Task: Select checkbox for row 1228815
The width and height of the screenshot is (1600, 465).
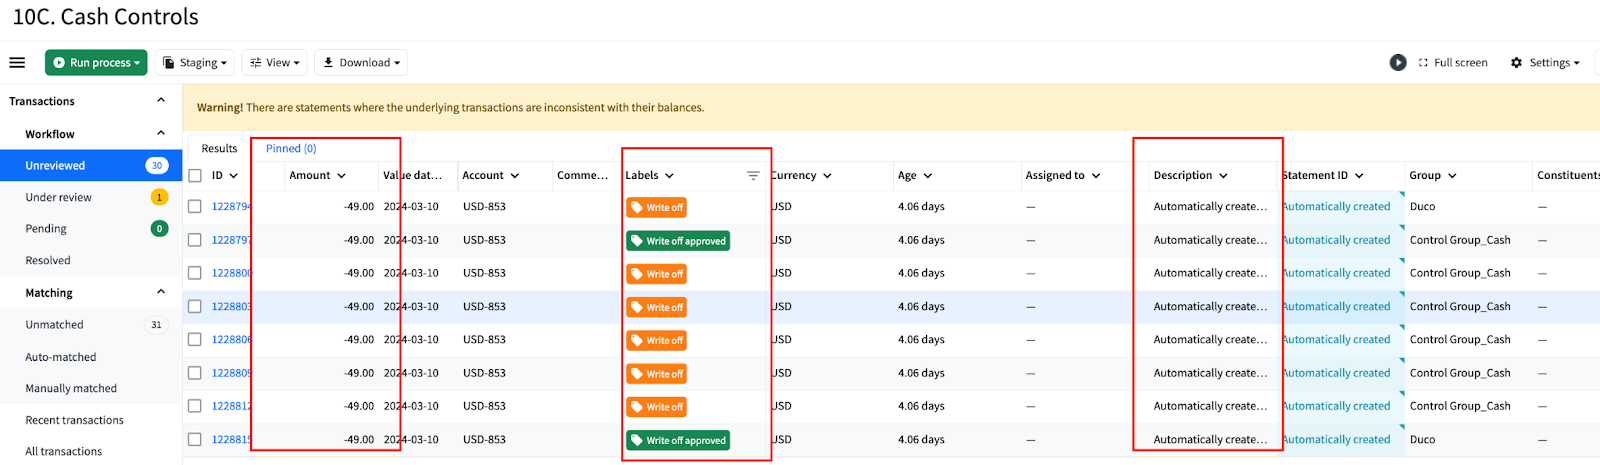Action: pyautogui.click(x=195, y=439)
